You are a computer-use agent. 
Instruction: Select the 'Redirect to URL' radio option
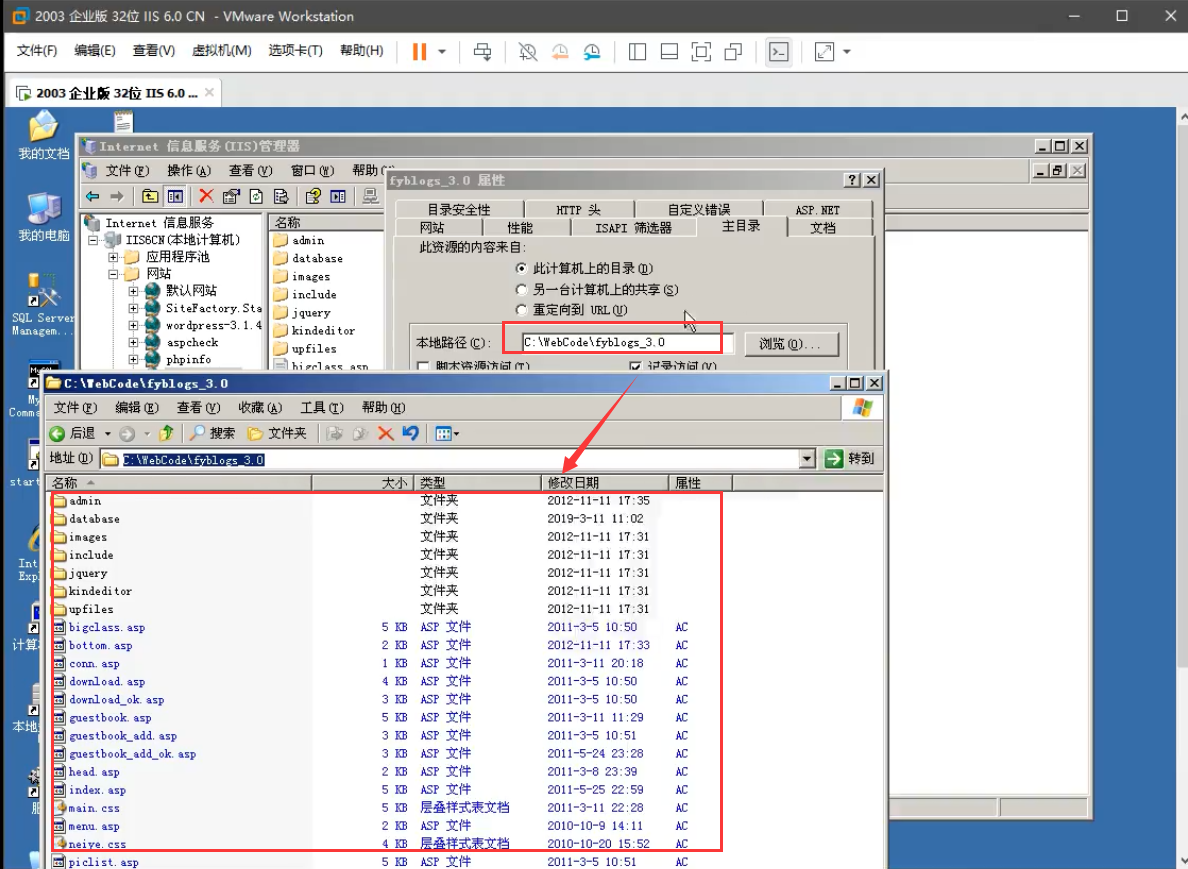[x=521, y=311]
